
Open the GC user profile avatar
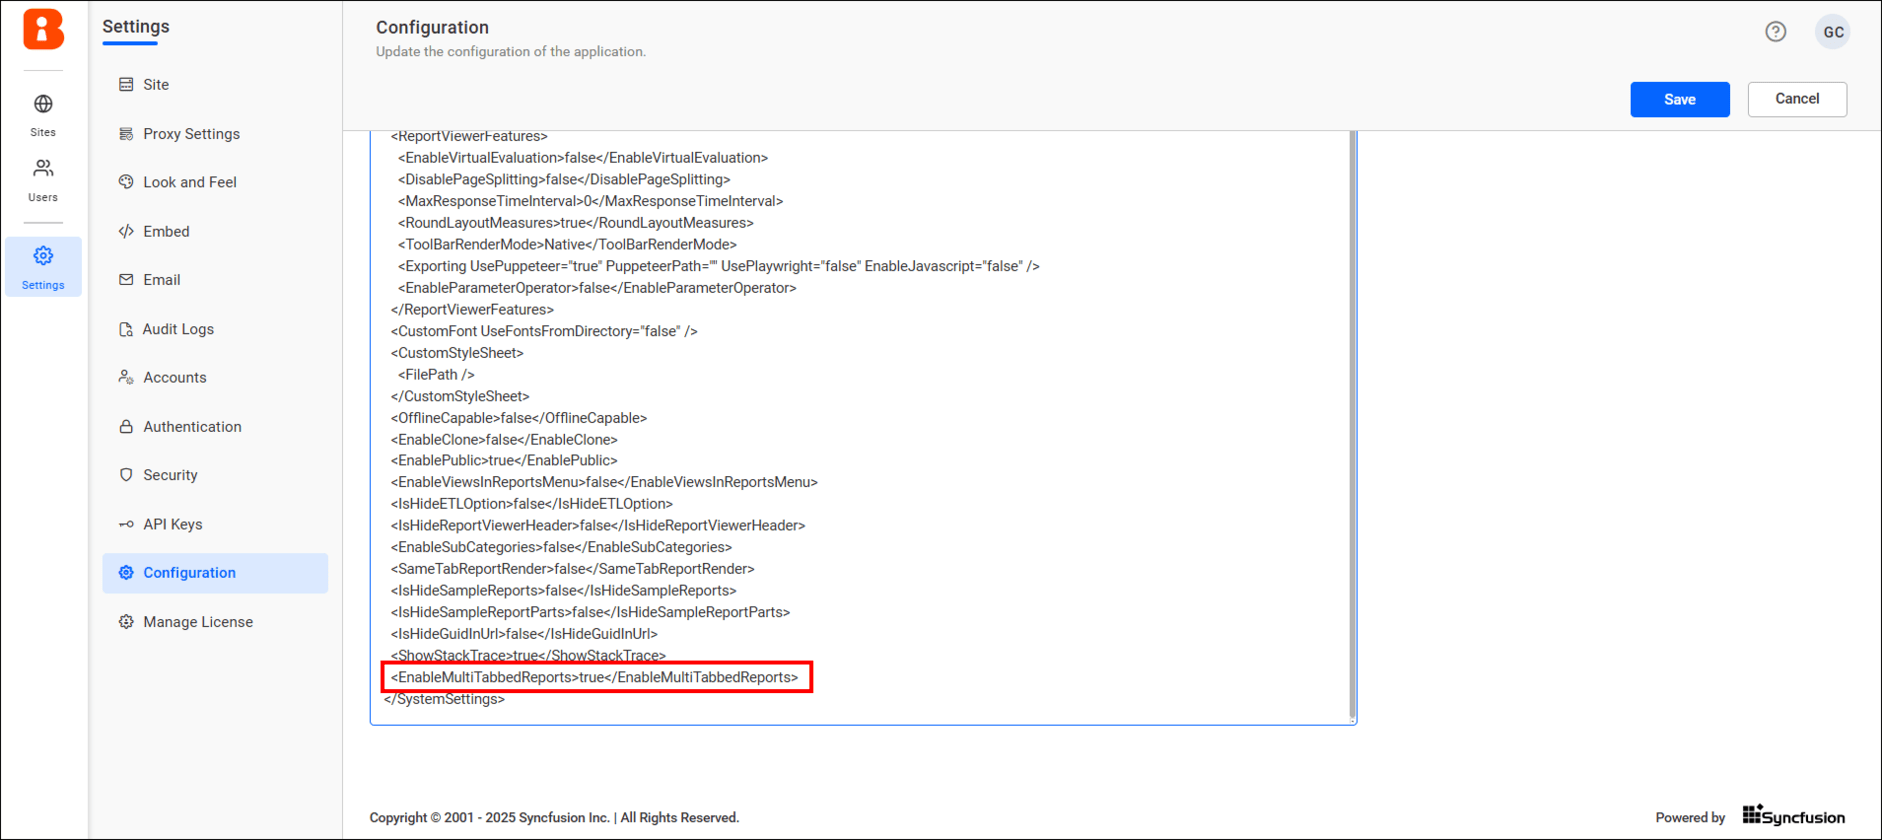pos(1832,32)
